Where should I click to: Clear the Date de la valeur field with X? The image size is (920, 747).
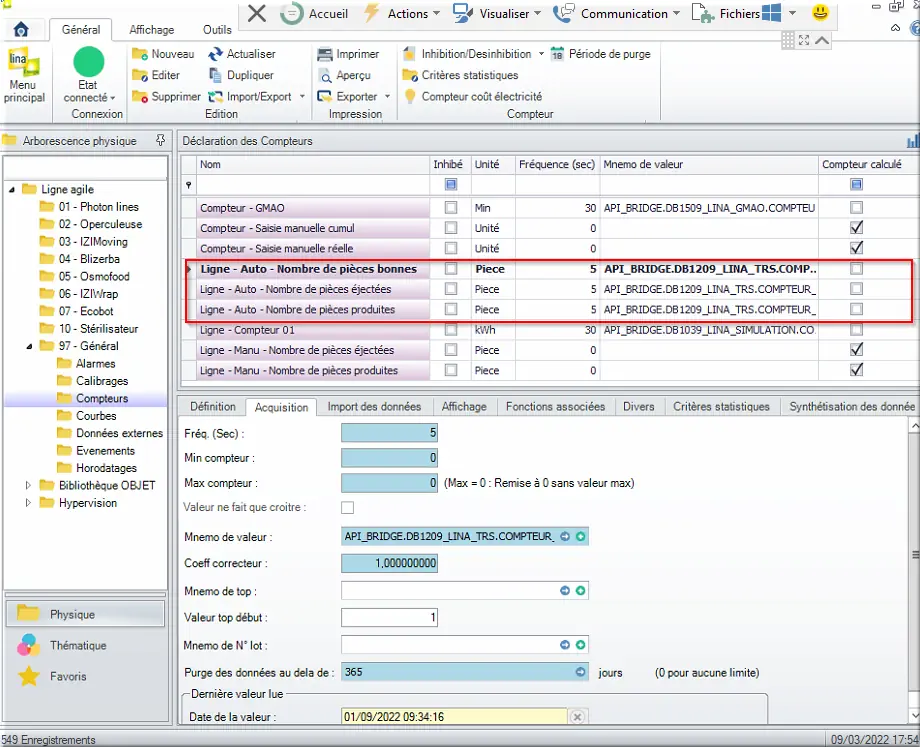tap(577, 716)
